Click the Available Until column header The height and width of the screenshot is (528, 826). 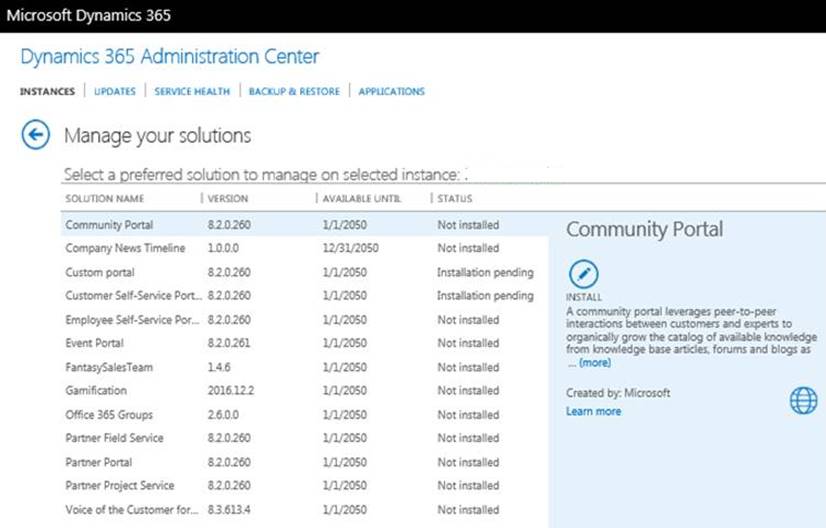[x=362, y=199]
